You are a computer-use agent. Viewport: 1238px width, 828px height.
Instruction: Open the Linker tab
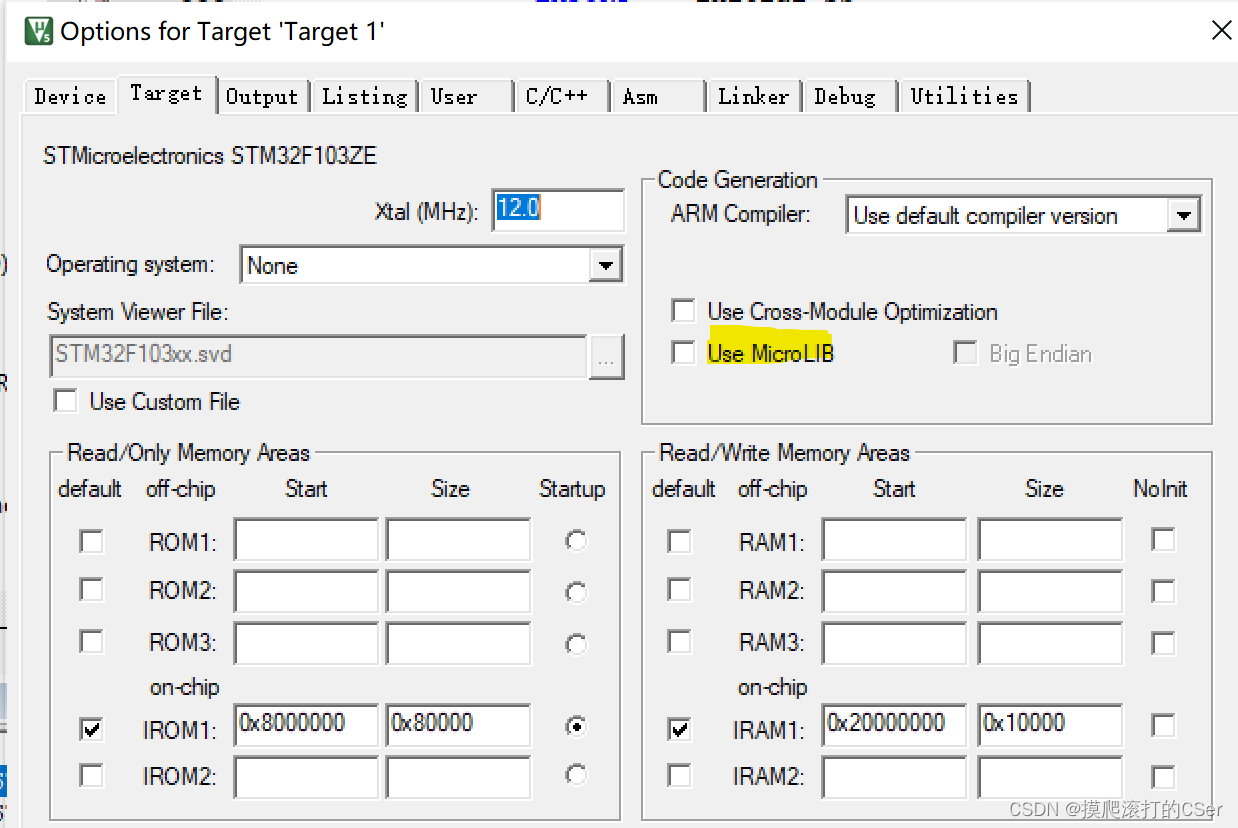753,97
